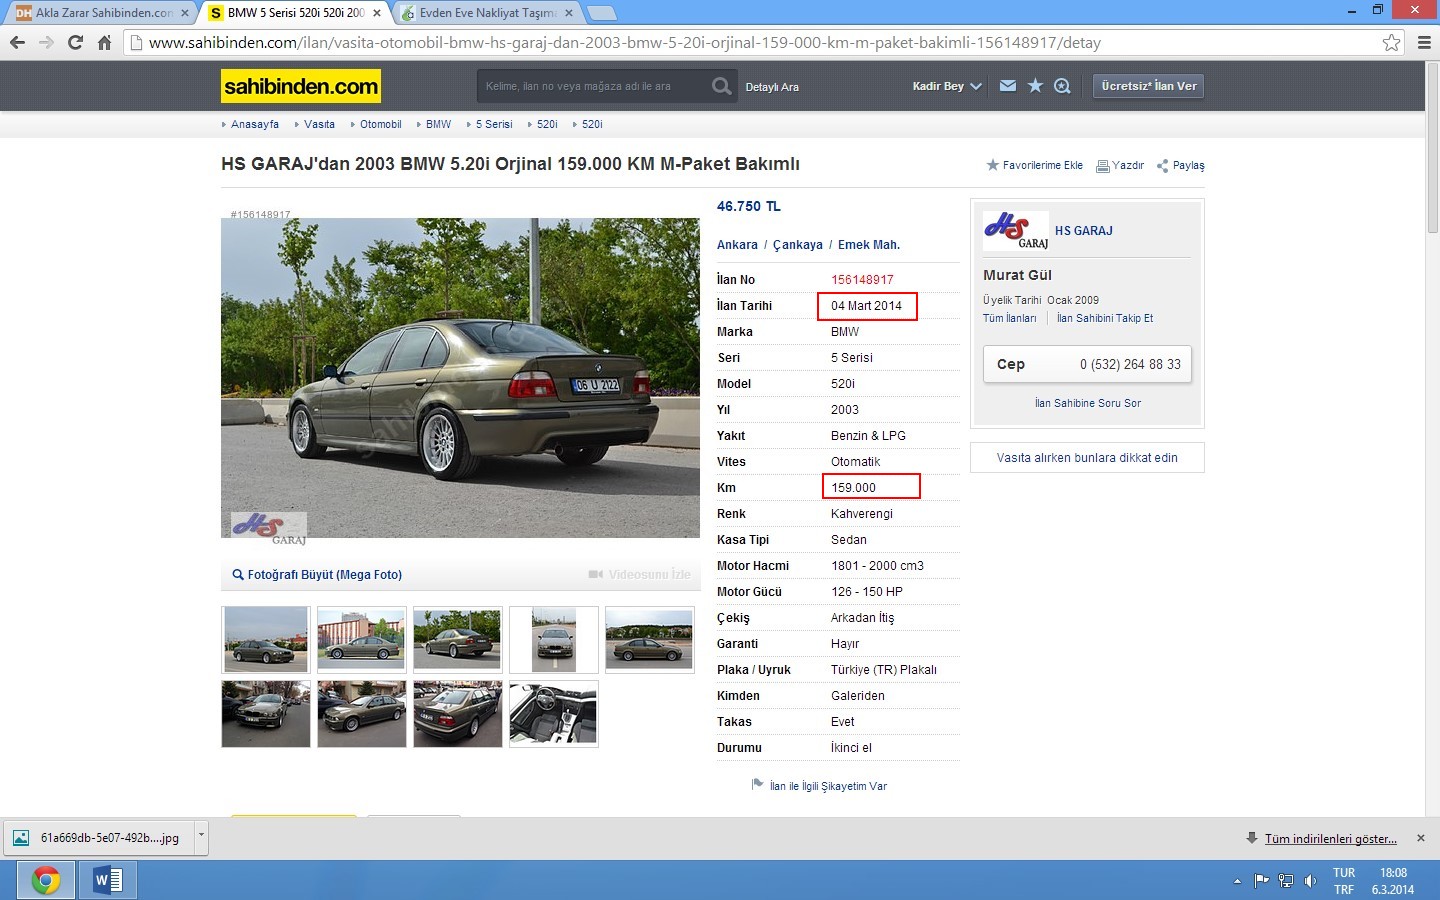Click the HS Garaj dealer logo

click(1016, 230)
